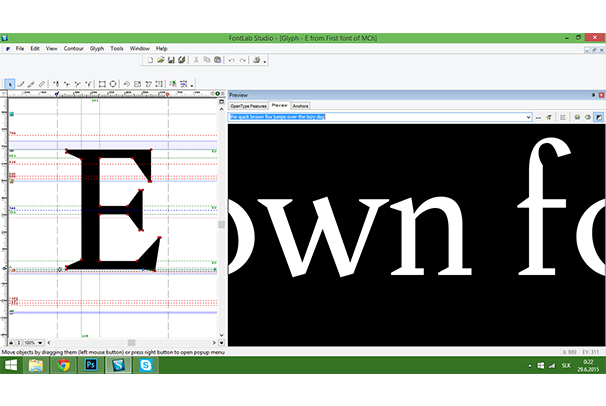Open file using the folder icon

tap(160, 60)
